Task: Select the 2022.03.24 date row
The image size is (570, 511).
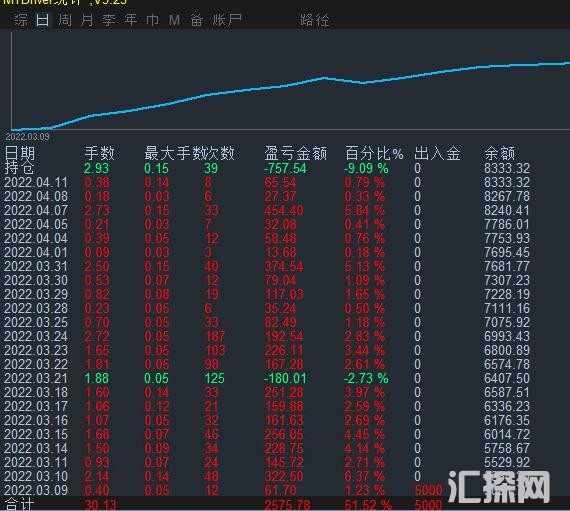Action: [36, 337]
